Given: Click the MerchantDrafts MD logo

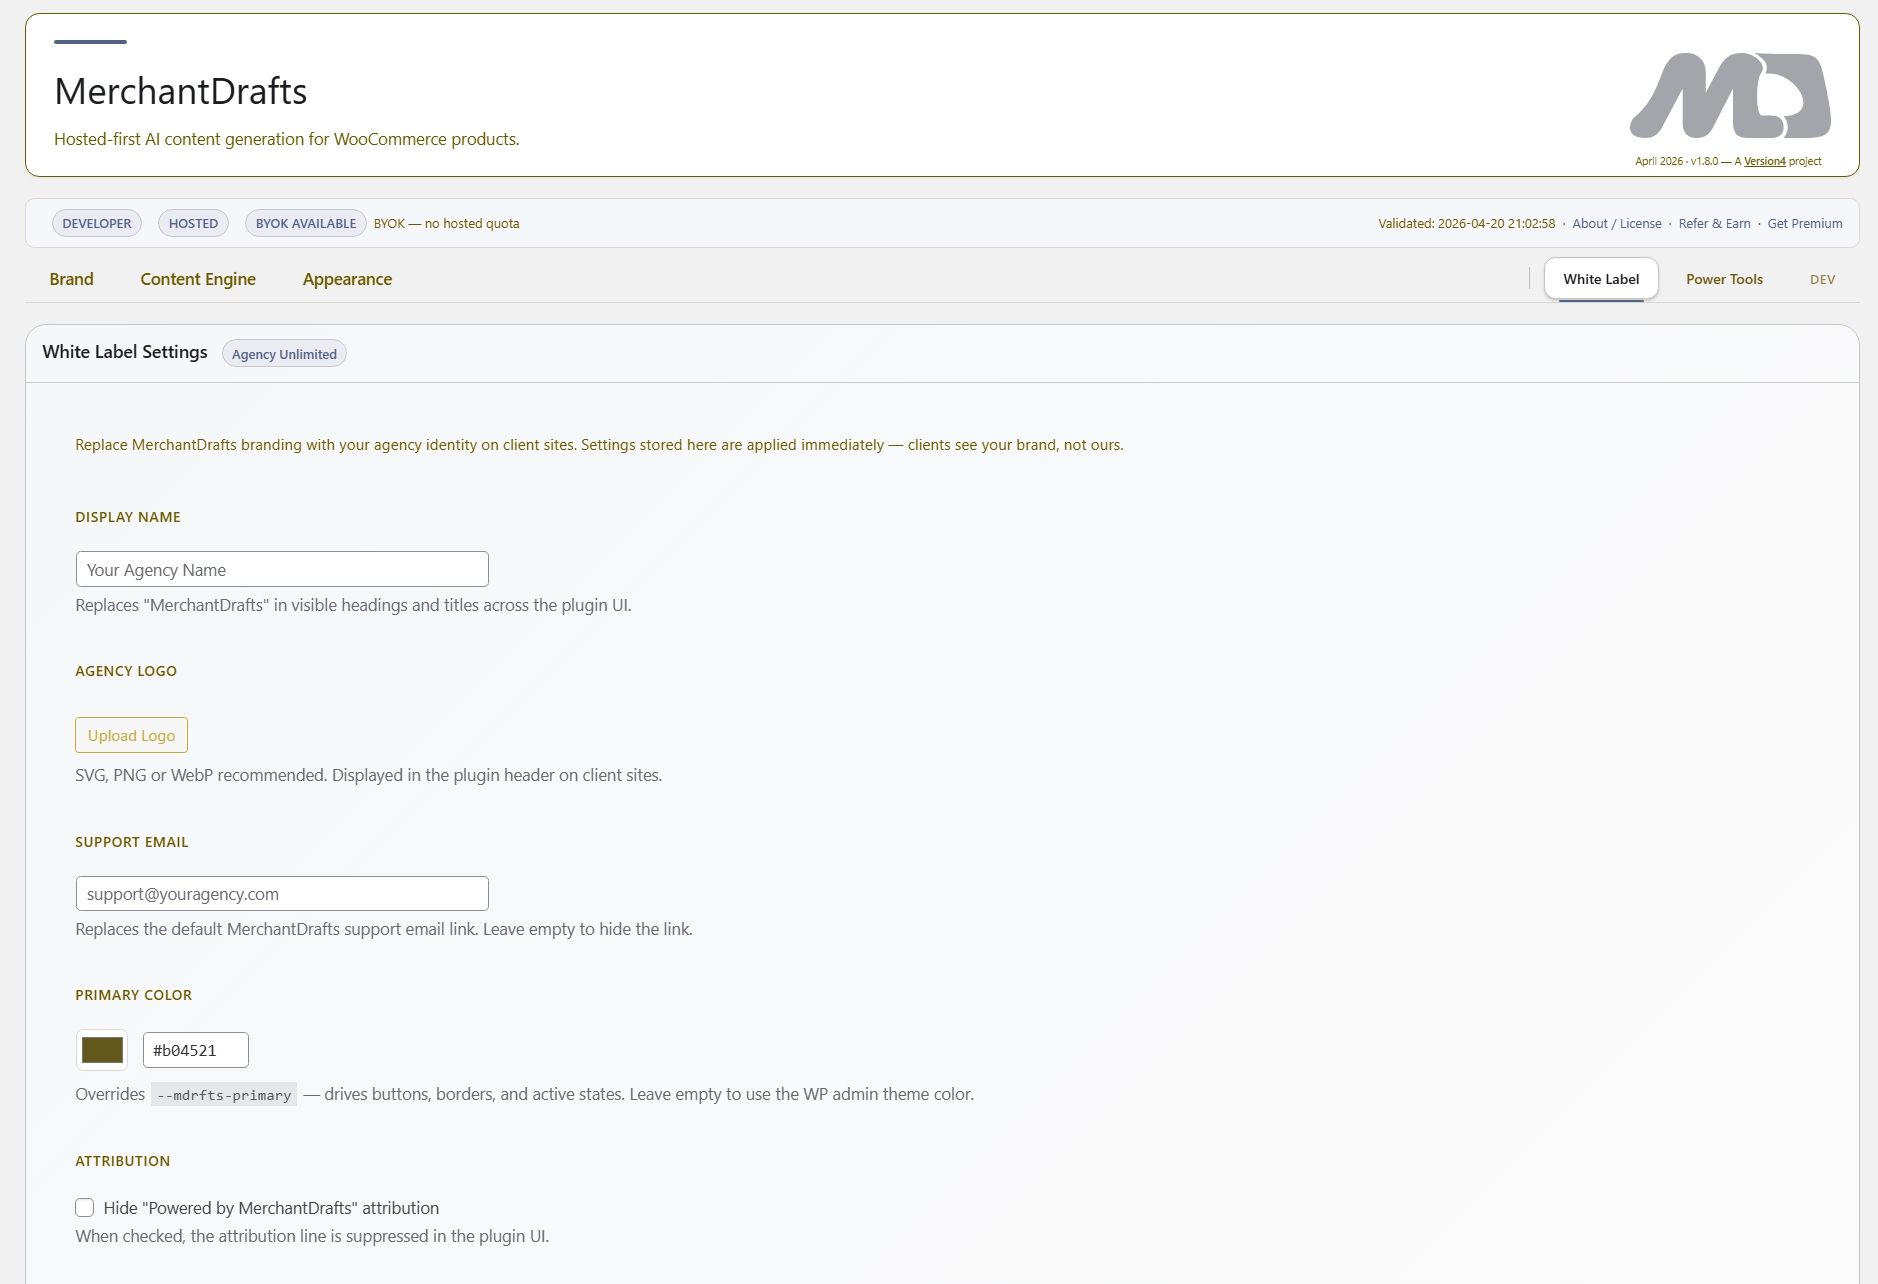Looking at the screenshot, I should click(x=1730, y=95).
